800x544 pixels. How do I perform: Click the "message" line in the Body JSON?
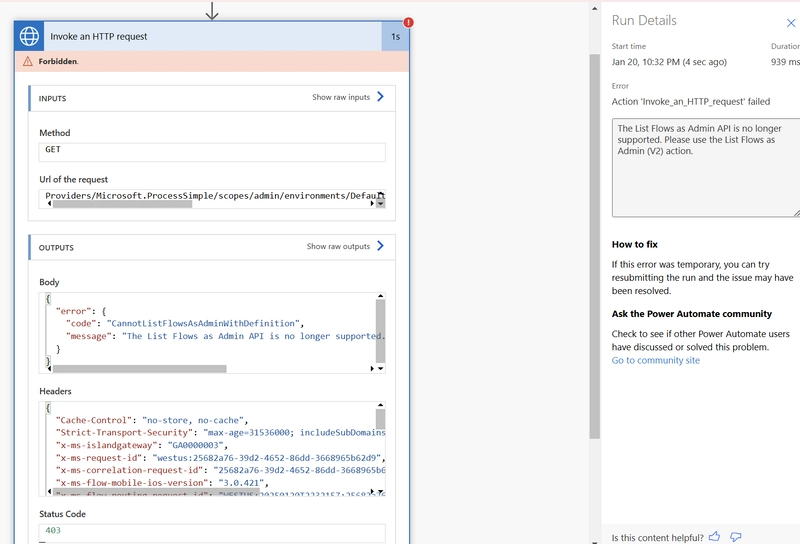225,336
